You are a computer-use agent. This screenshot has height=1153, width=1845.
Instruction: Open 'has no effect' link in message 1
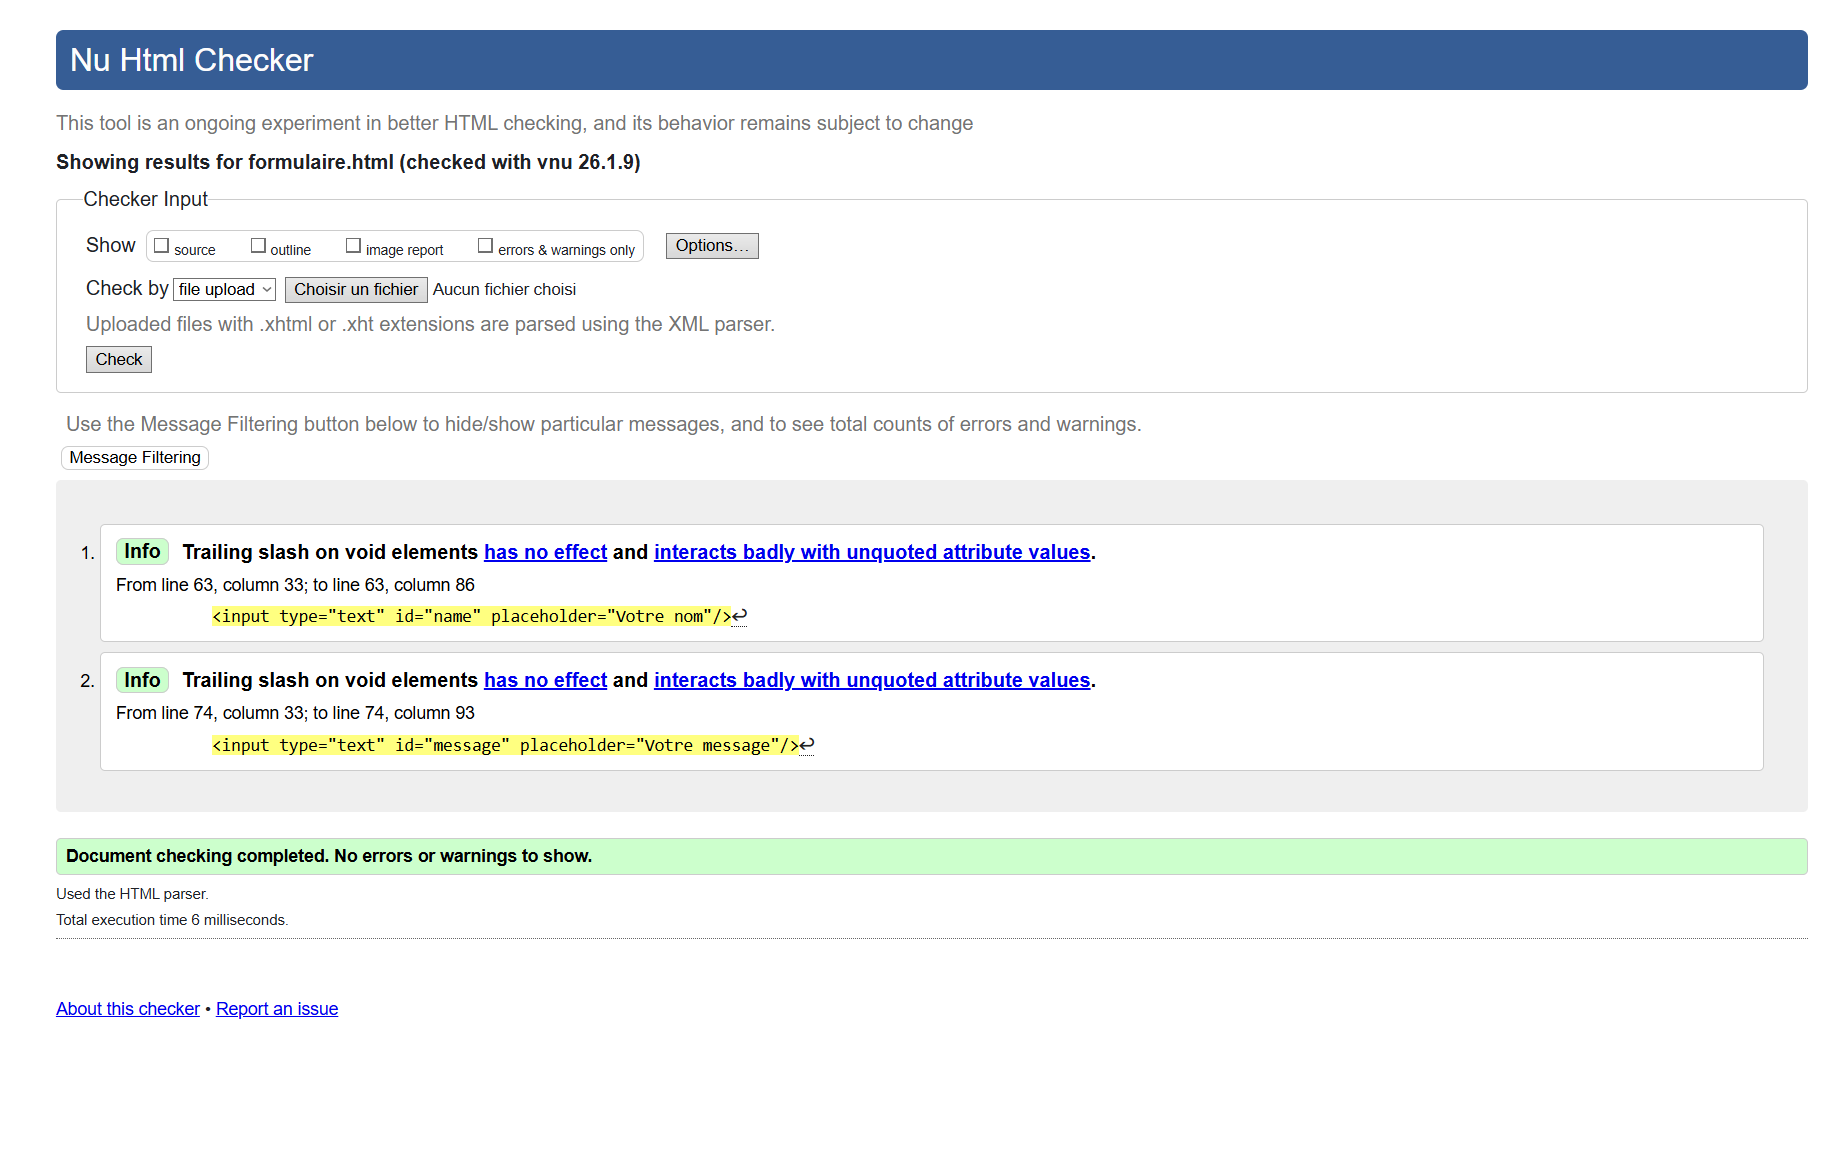coord(545,553)
